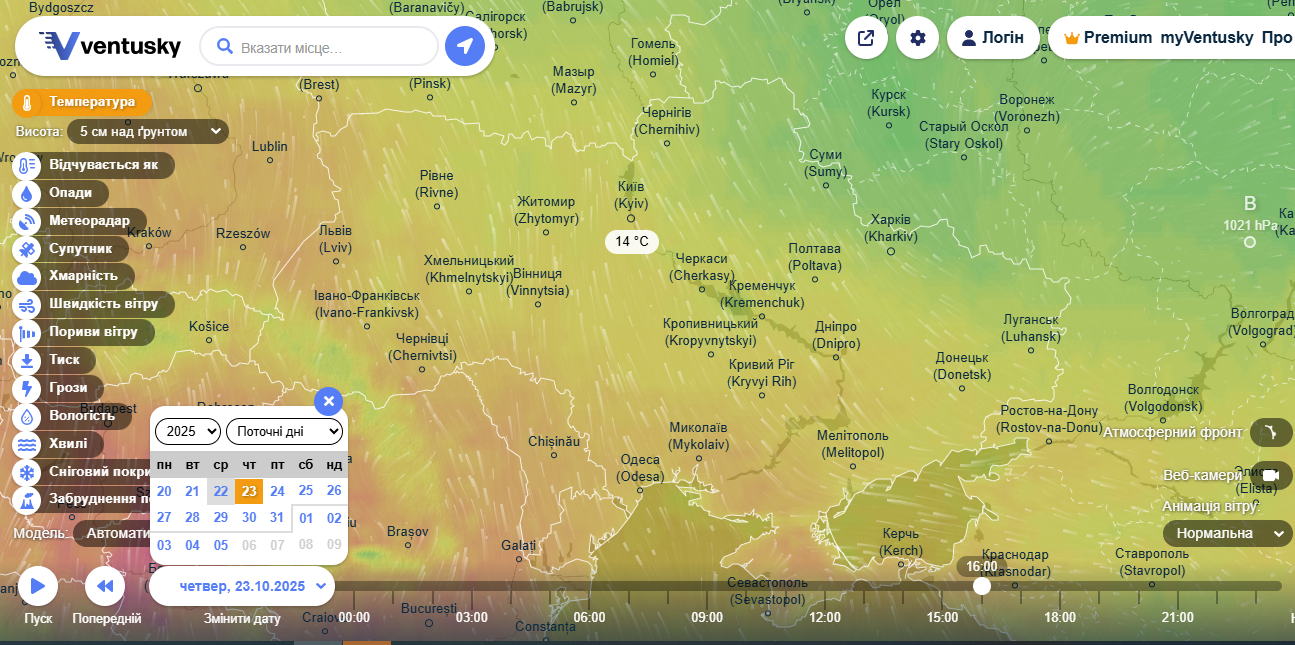1295x645 pixels.
Task: Select the Метеорадар radar layer icon
Action: point(27,221)
